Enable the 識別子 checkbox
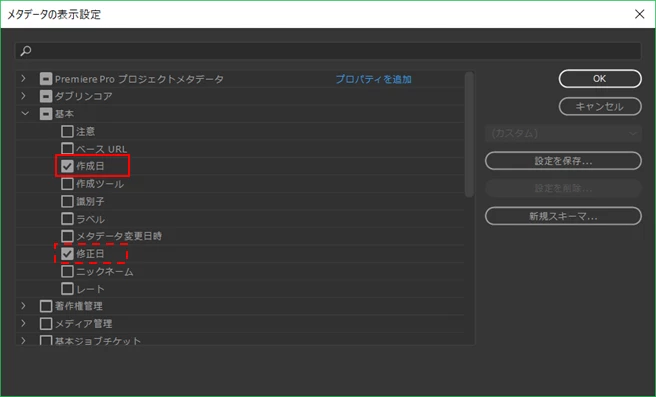This screenshot has width=656, height=397. 67,201
